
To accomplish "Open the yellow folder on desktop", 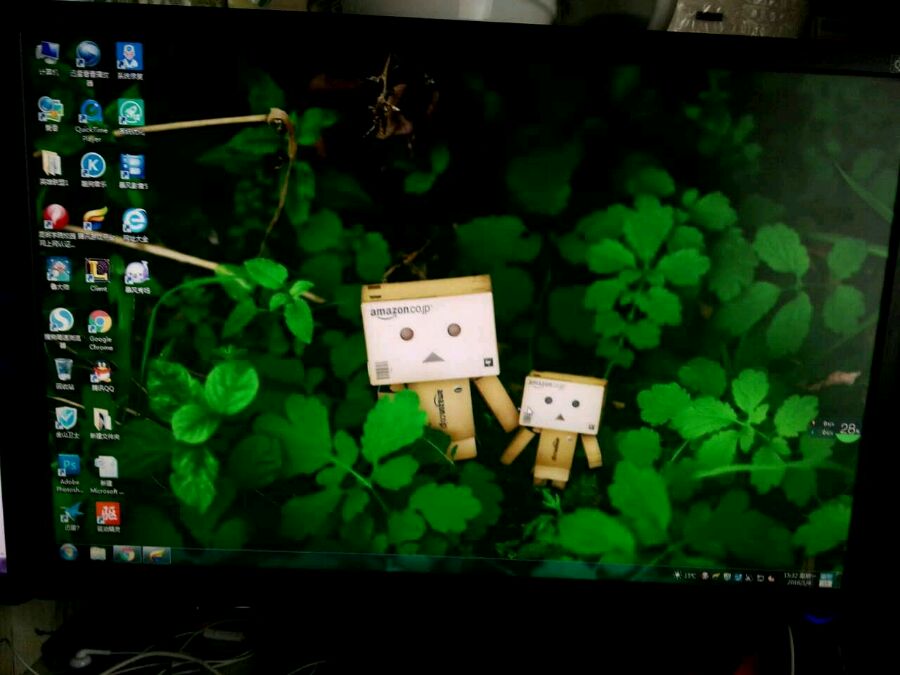I will 52,168.
